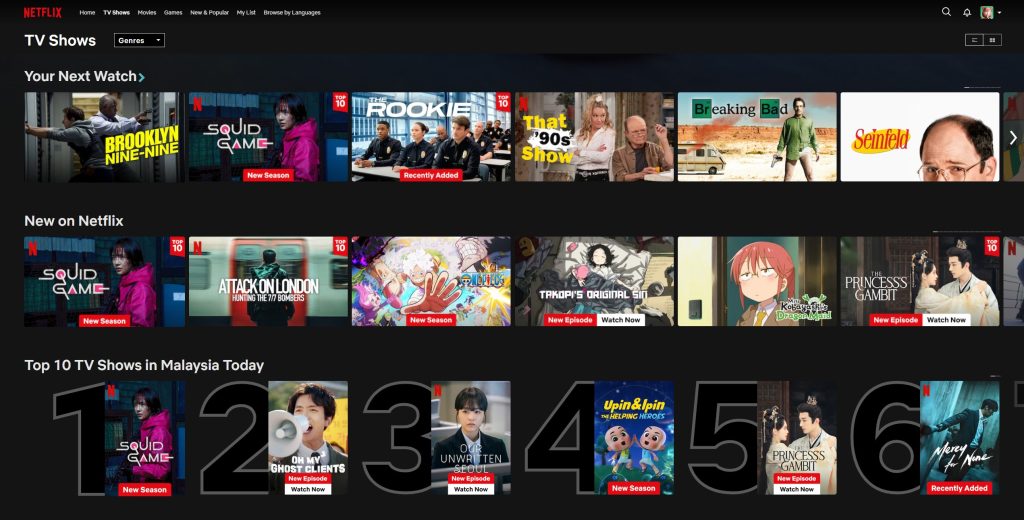Image resolution: width=1024 pixels, height=520 pixels.
Task: Open Browse by Languages
Action: [x=292, y=12]
